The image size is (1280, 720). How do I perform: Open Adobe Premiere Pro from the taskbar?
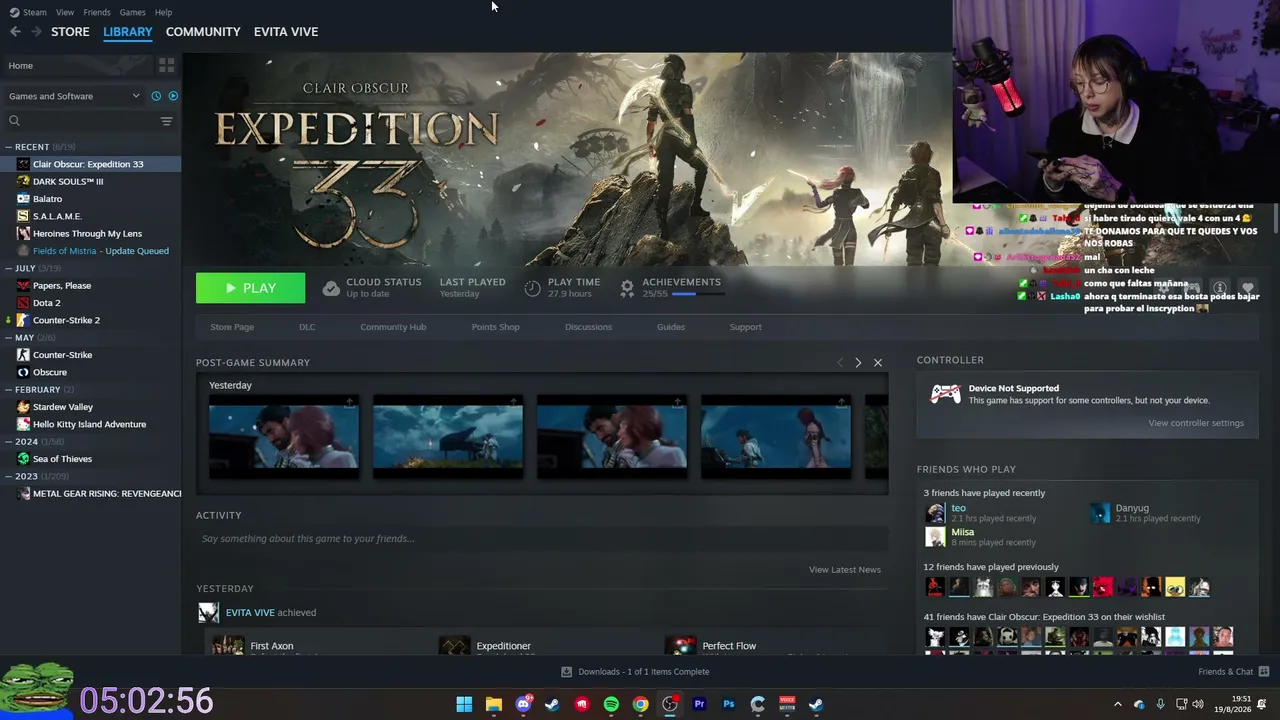coord(699,704)
